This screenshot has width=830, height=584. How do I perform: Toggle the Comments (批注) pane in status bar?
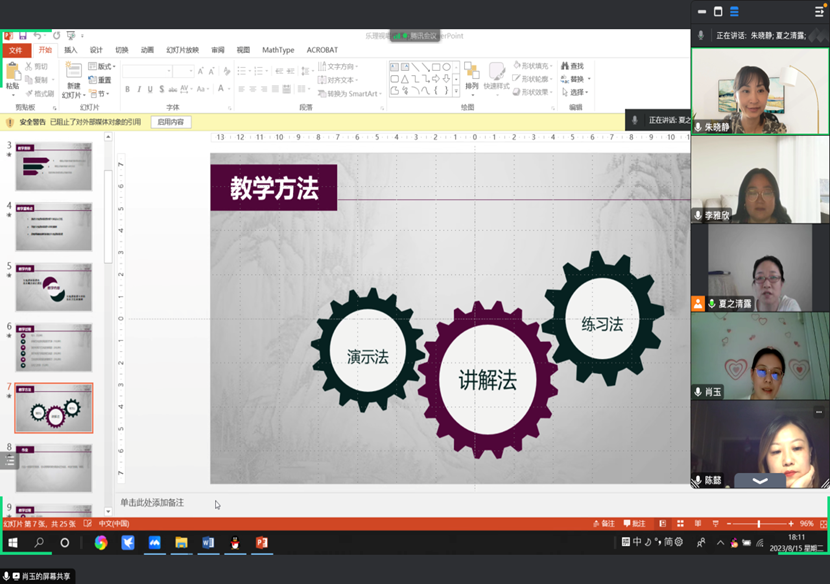click(634, 523)
